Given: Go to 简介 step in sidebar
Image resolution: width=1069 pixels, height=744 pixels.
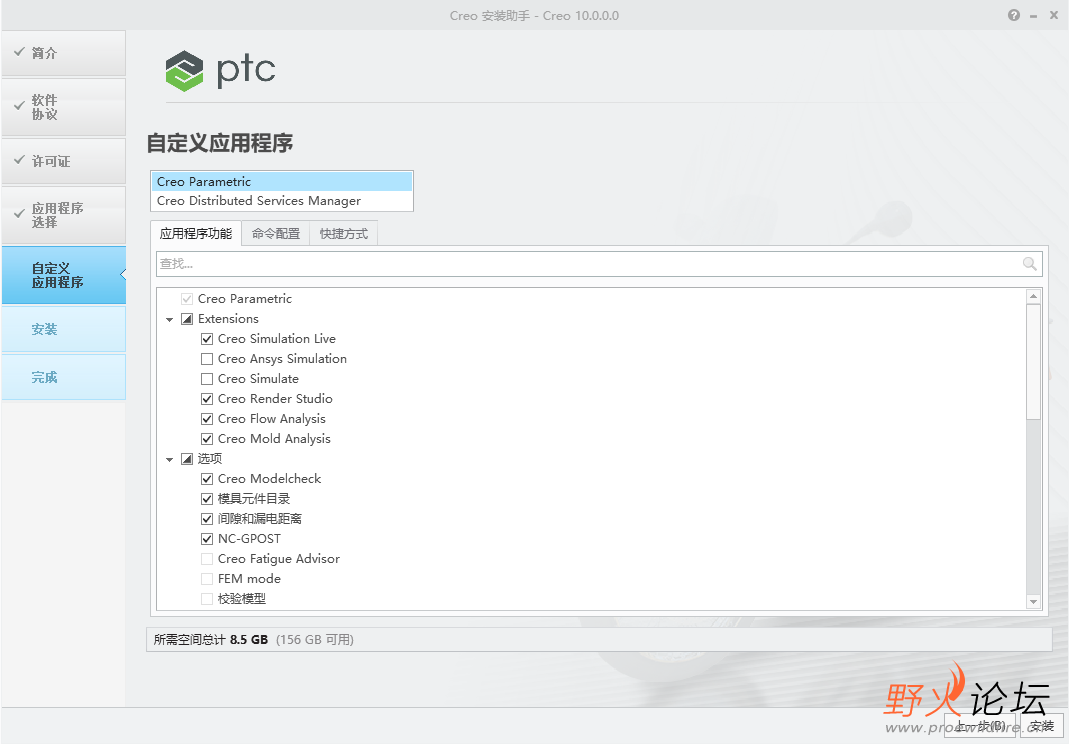Looking at the screenshot, I should (x=63, y=53).
